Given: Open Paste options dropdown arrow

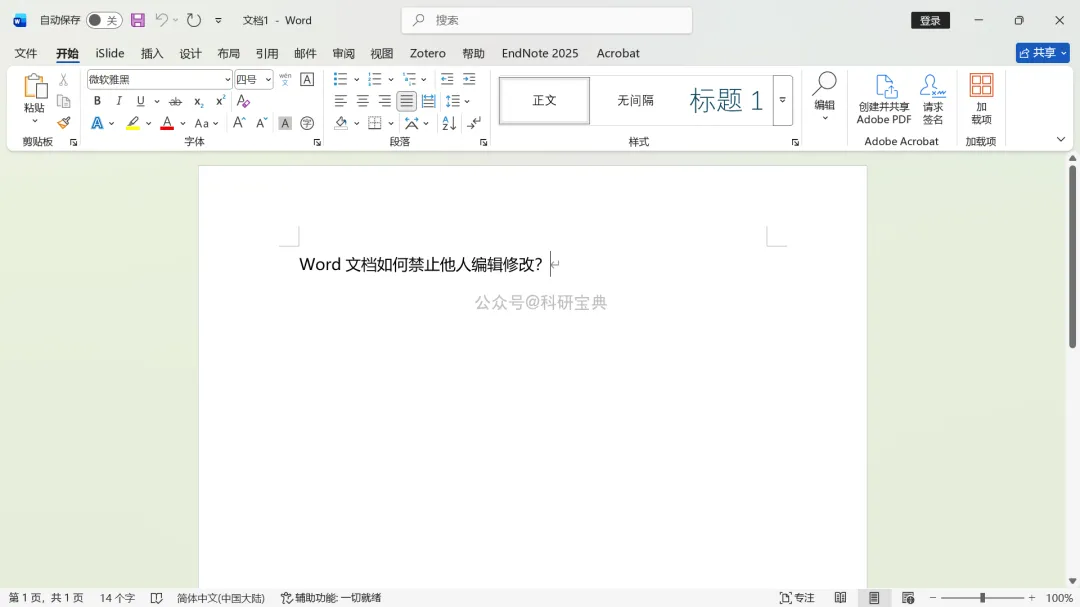Looking at the screenshot, I should [x=34, y=121].
